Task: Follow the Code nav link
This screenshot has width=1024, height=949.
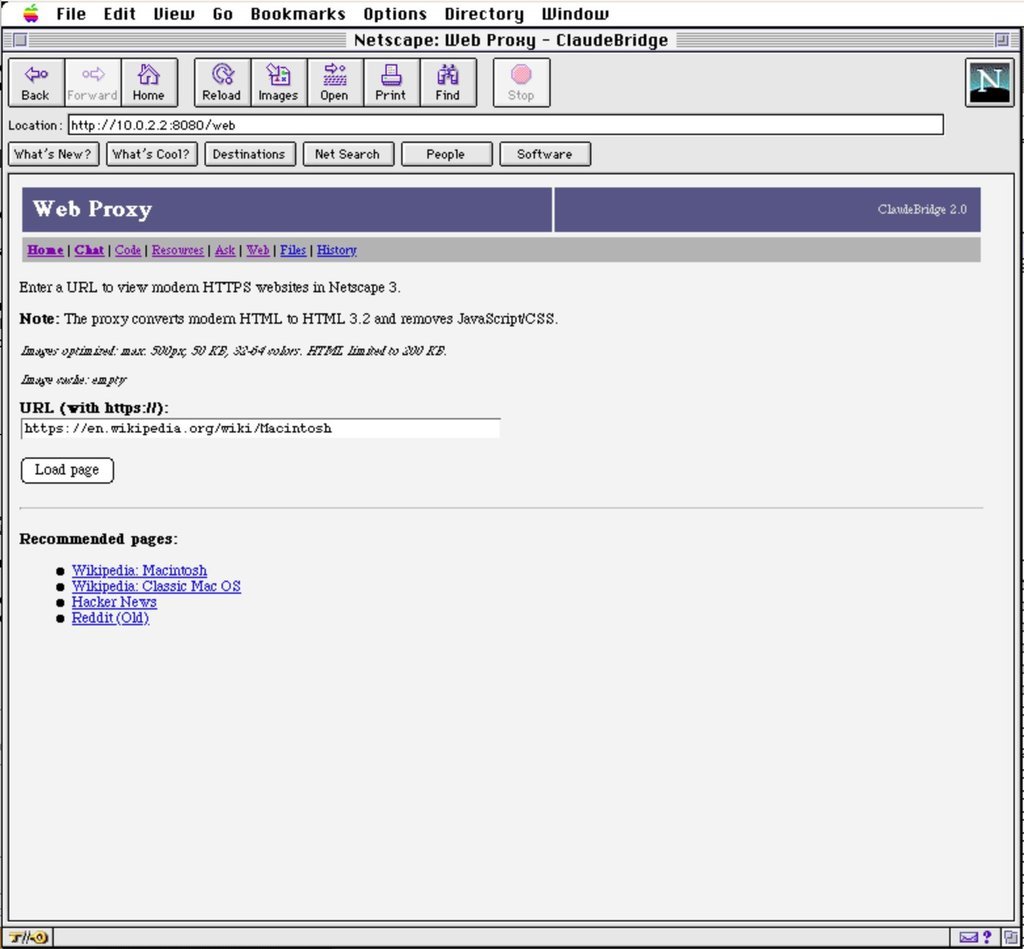Action: pyautogui.click(x=128, y=250)
